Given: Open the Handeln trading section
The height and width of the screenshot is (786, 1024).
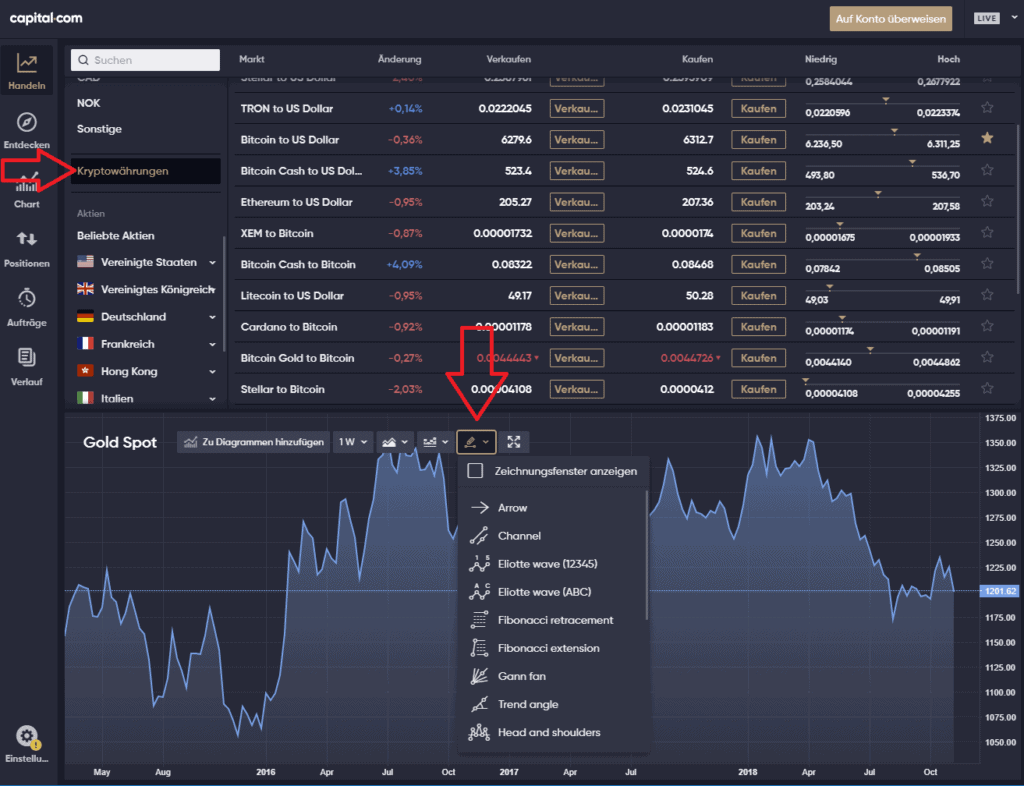Looking at the screenshot, I should 27,71.
